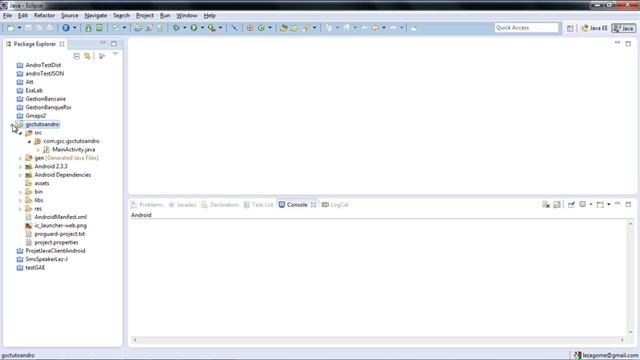Expand the gen Generated Java Files folder
The width and height of the screenshot is (640, 360).
point(20,158)
